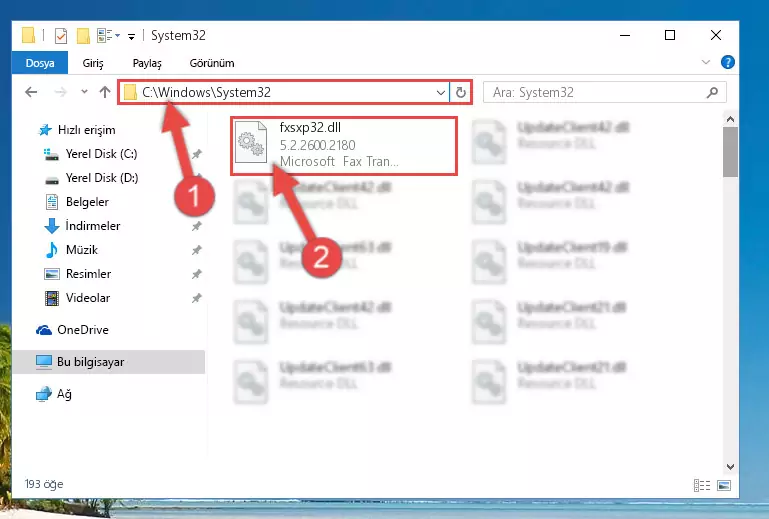769x519 pixels.
Task: Click the scrollbar down arrow
Action: point(730,467)
